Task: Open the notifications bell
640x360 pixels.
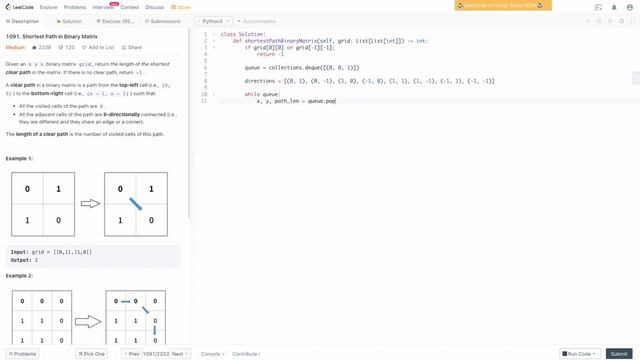Action: tap(614, 7)
